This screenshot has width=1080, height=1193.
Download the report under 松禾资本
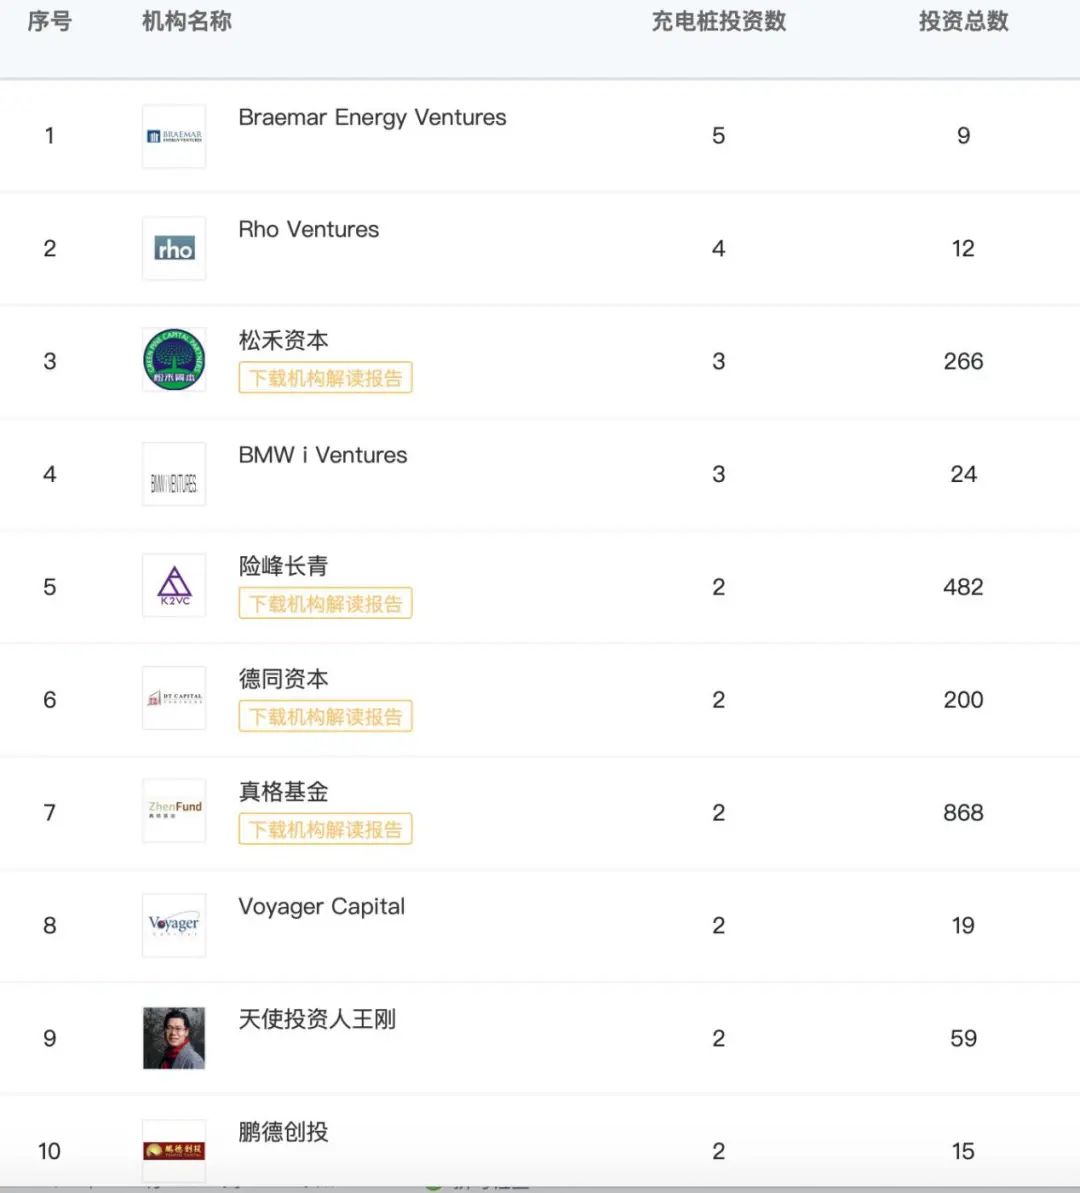tap(325, 377)
